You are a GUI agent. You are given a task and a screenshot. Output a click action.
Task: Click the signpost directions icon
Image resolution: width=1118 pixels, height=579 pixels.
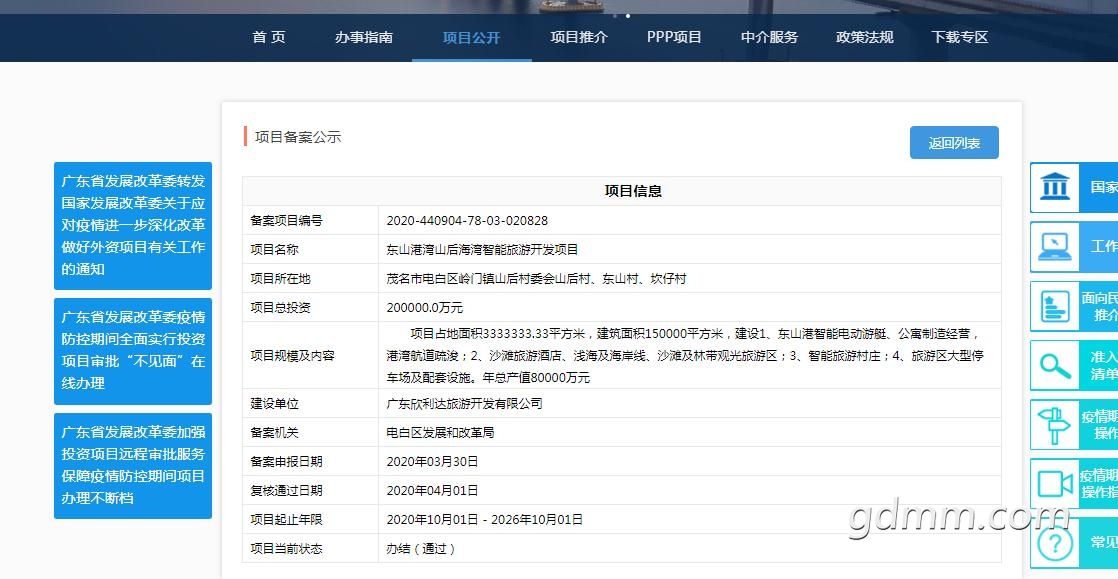(1054, 425)
